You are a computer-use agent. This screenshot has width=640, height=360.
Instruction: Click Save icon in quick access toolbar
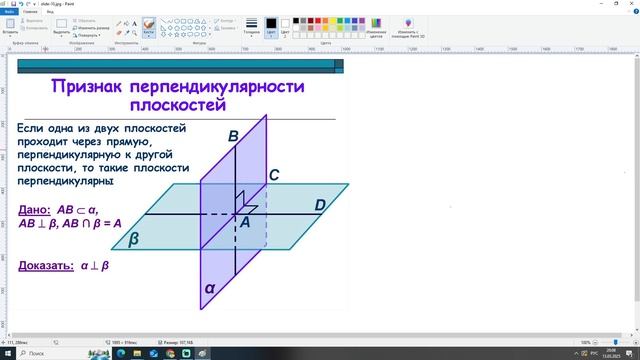click(13, 4)
